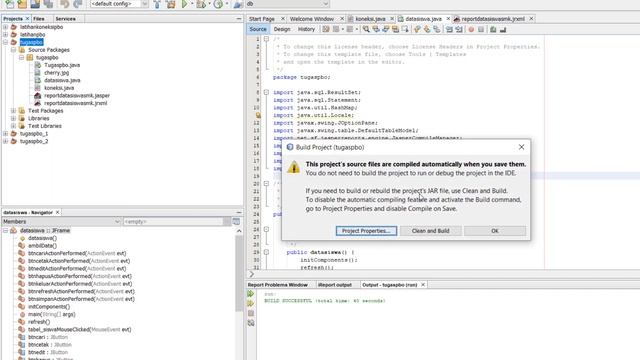Click the Clean and Build icon

(171, 4)
